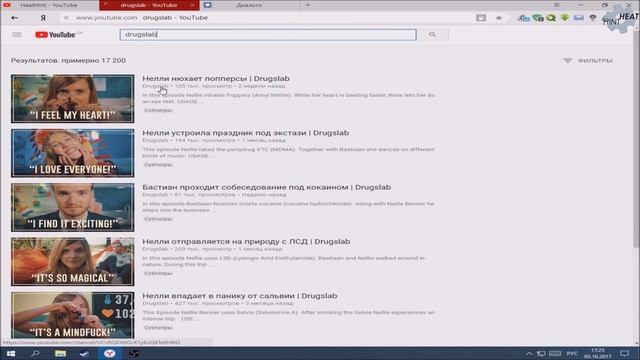The height and width of the screenshot is (360, 640).
Task: Bookmark the page with the star icon
Action: point(499,18)
